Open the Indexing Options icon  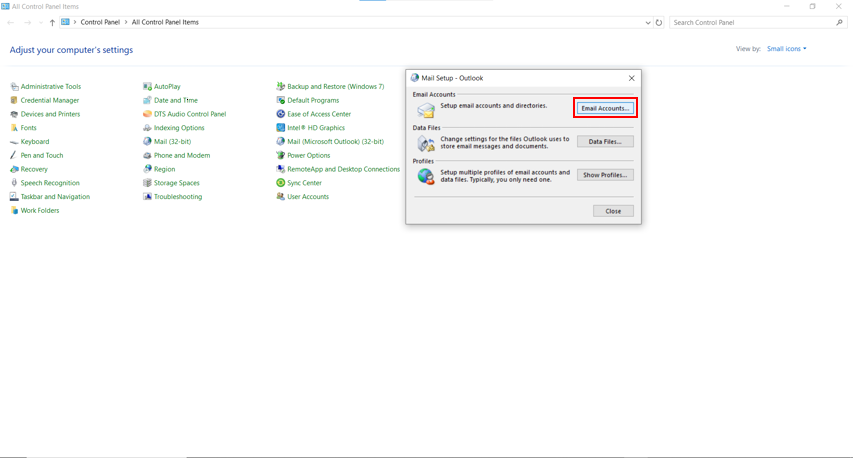coord(147,128)
